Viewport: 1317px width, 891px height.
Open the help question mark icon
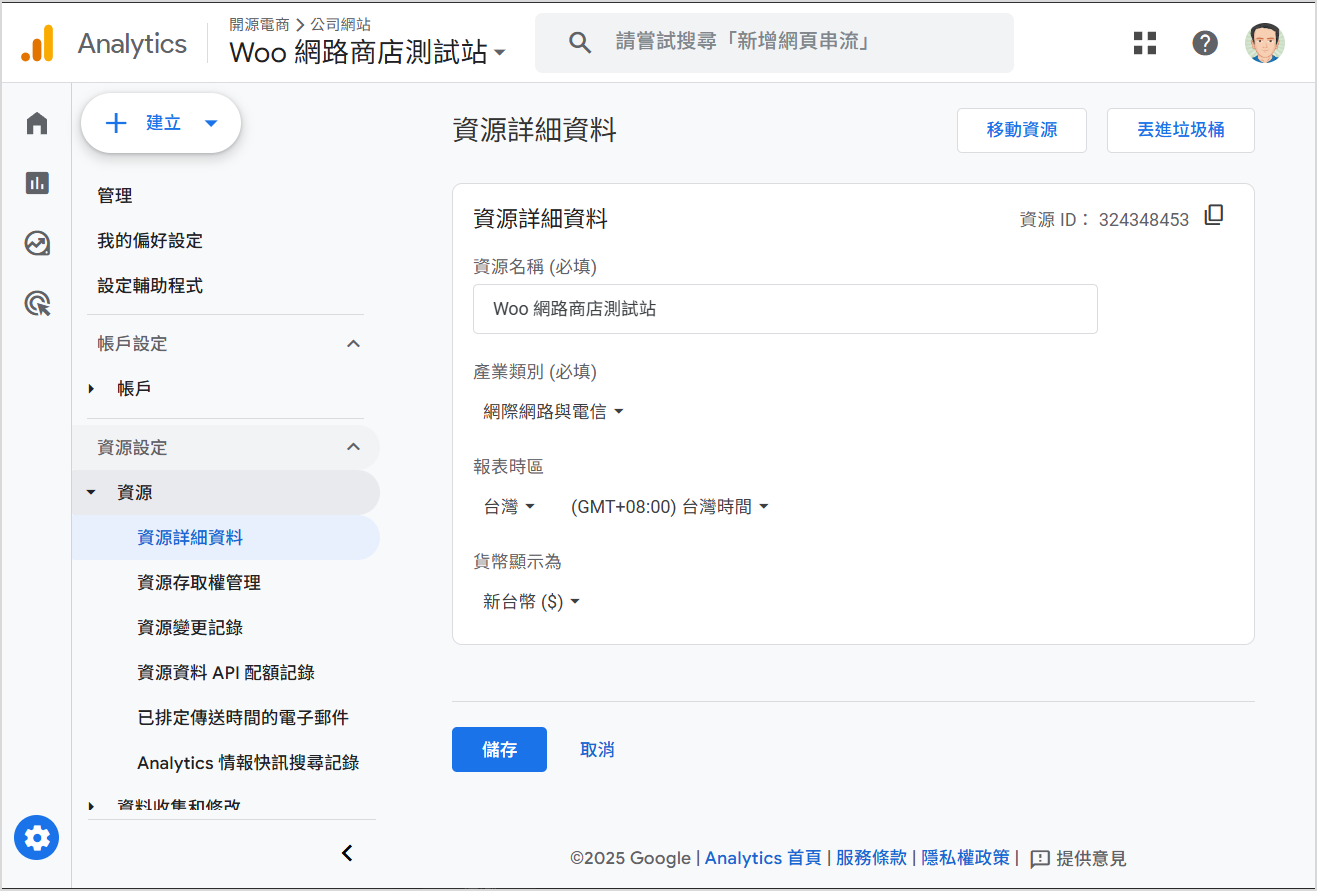coord(1205,43)
